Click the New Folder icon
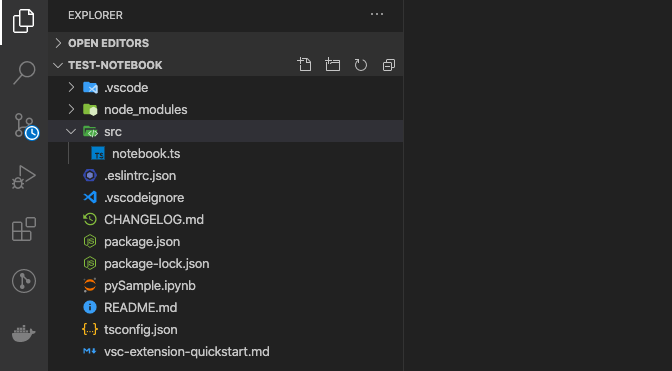The height and width of the screenshot is (371, 672). point(333,65)
